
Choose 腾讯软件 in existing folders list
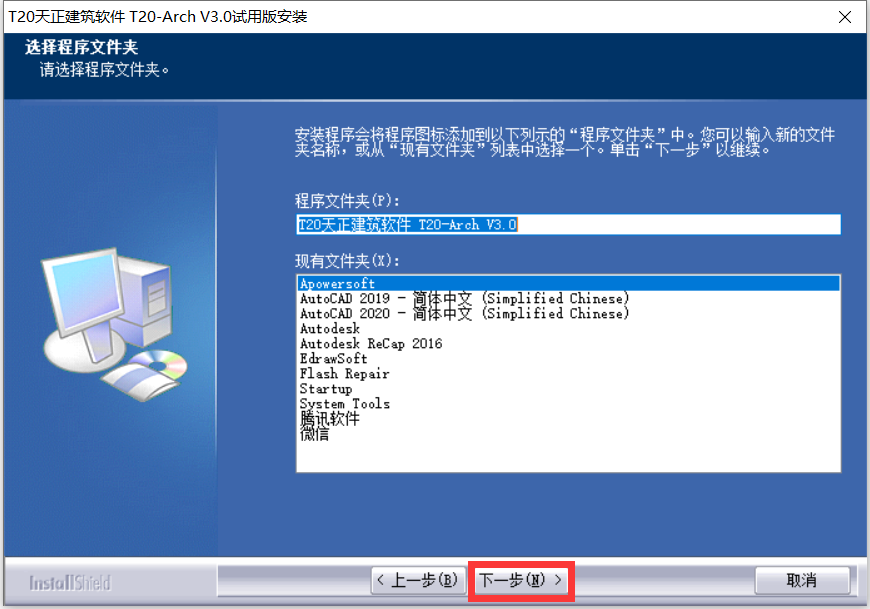tap(568, 418)
